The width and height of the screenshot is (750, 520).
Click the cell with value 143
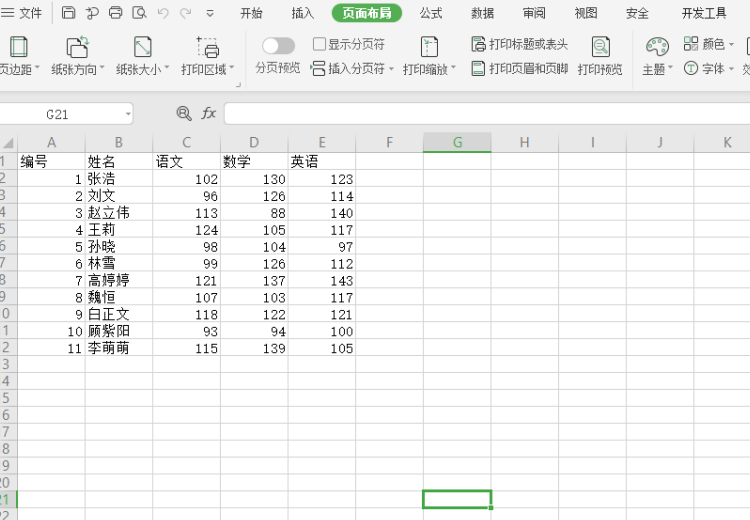[322, 280]
